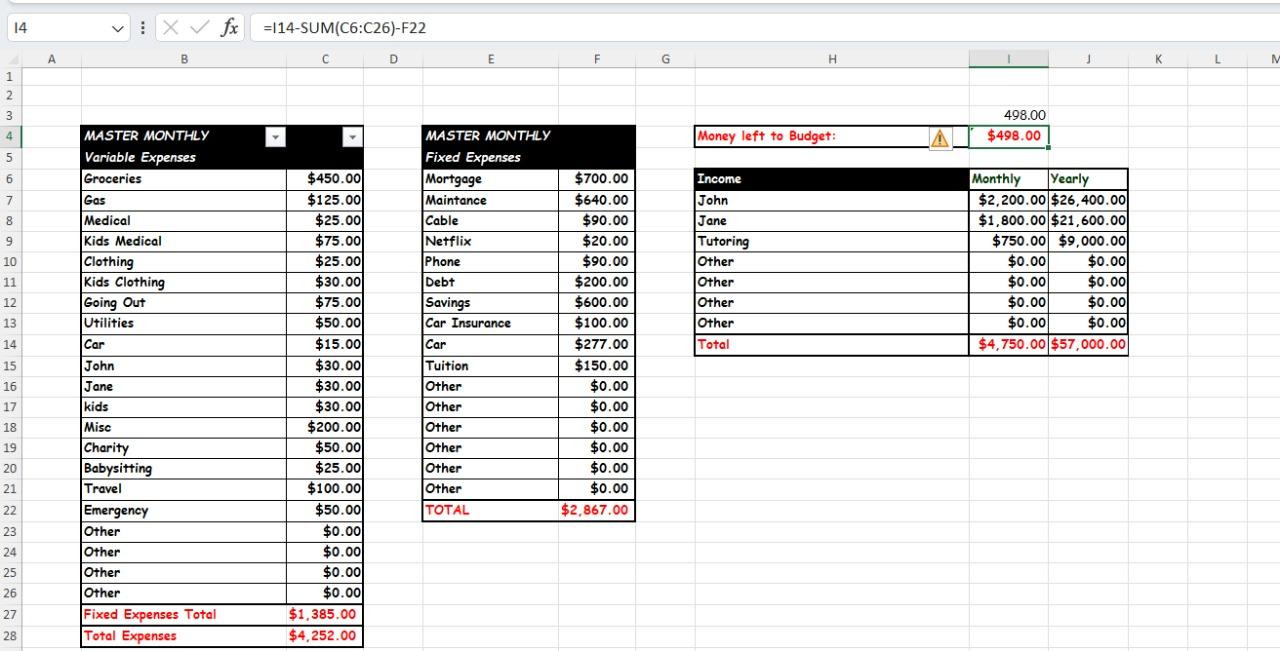Select the Charity cell
Viewport: 1280px width, 651px height.
[184, 448]
